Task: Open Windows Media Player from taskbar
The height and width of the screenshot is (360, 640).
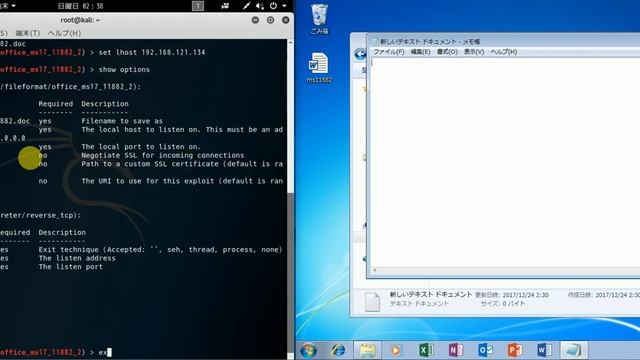Action: coord(395,350)
